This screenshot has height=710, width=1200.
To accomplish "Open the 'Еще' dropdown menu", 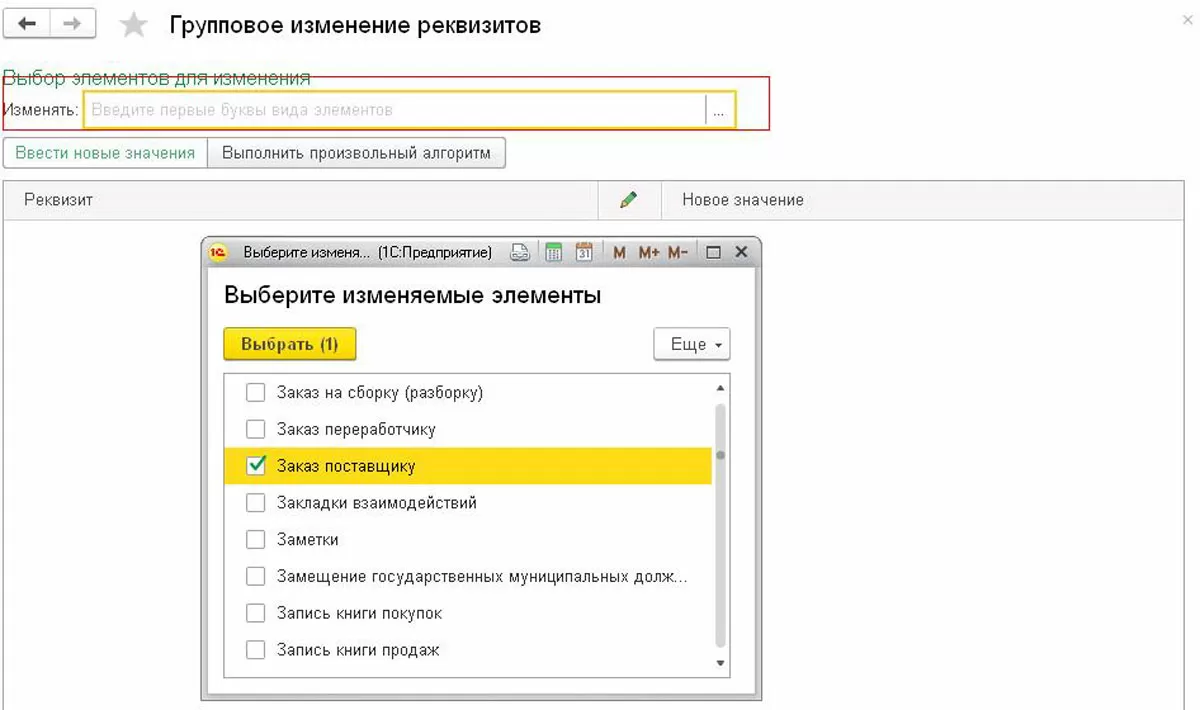I will click(691, 344).
